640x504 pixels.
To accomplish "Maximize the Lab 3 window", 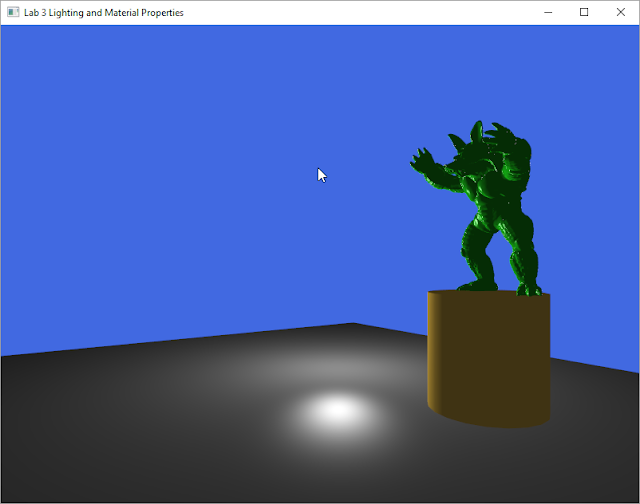I will point(584,12).
